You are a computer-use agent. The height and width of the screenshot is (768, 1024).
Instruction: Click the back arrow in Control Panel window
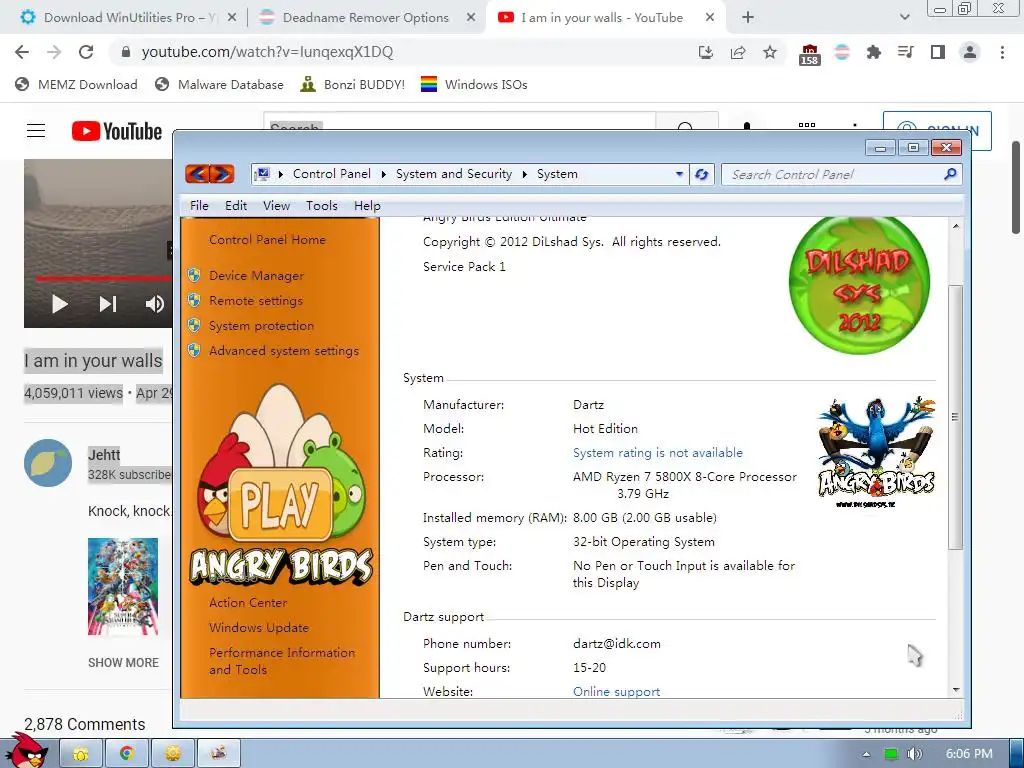(x=197, y=174)
